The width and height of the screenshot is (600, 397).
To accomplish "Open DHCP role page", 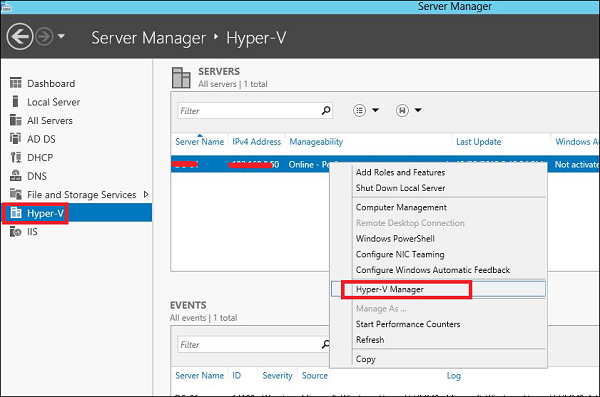I will click(40, 157).
